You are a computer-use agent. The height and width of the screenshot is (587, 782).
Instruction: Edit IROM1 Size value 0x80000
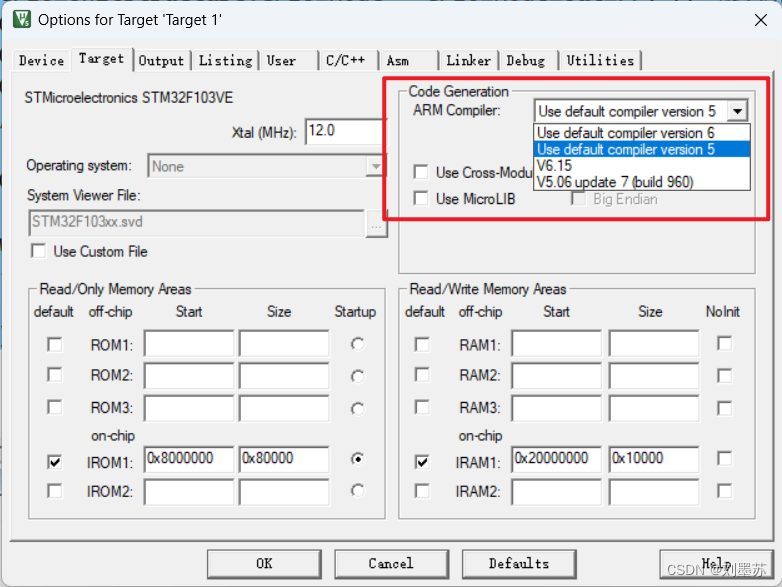click(284, 459)
